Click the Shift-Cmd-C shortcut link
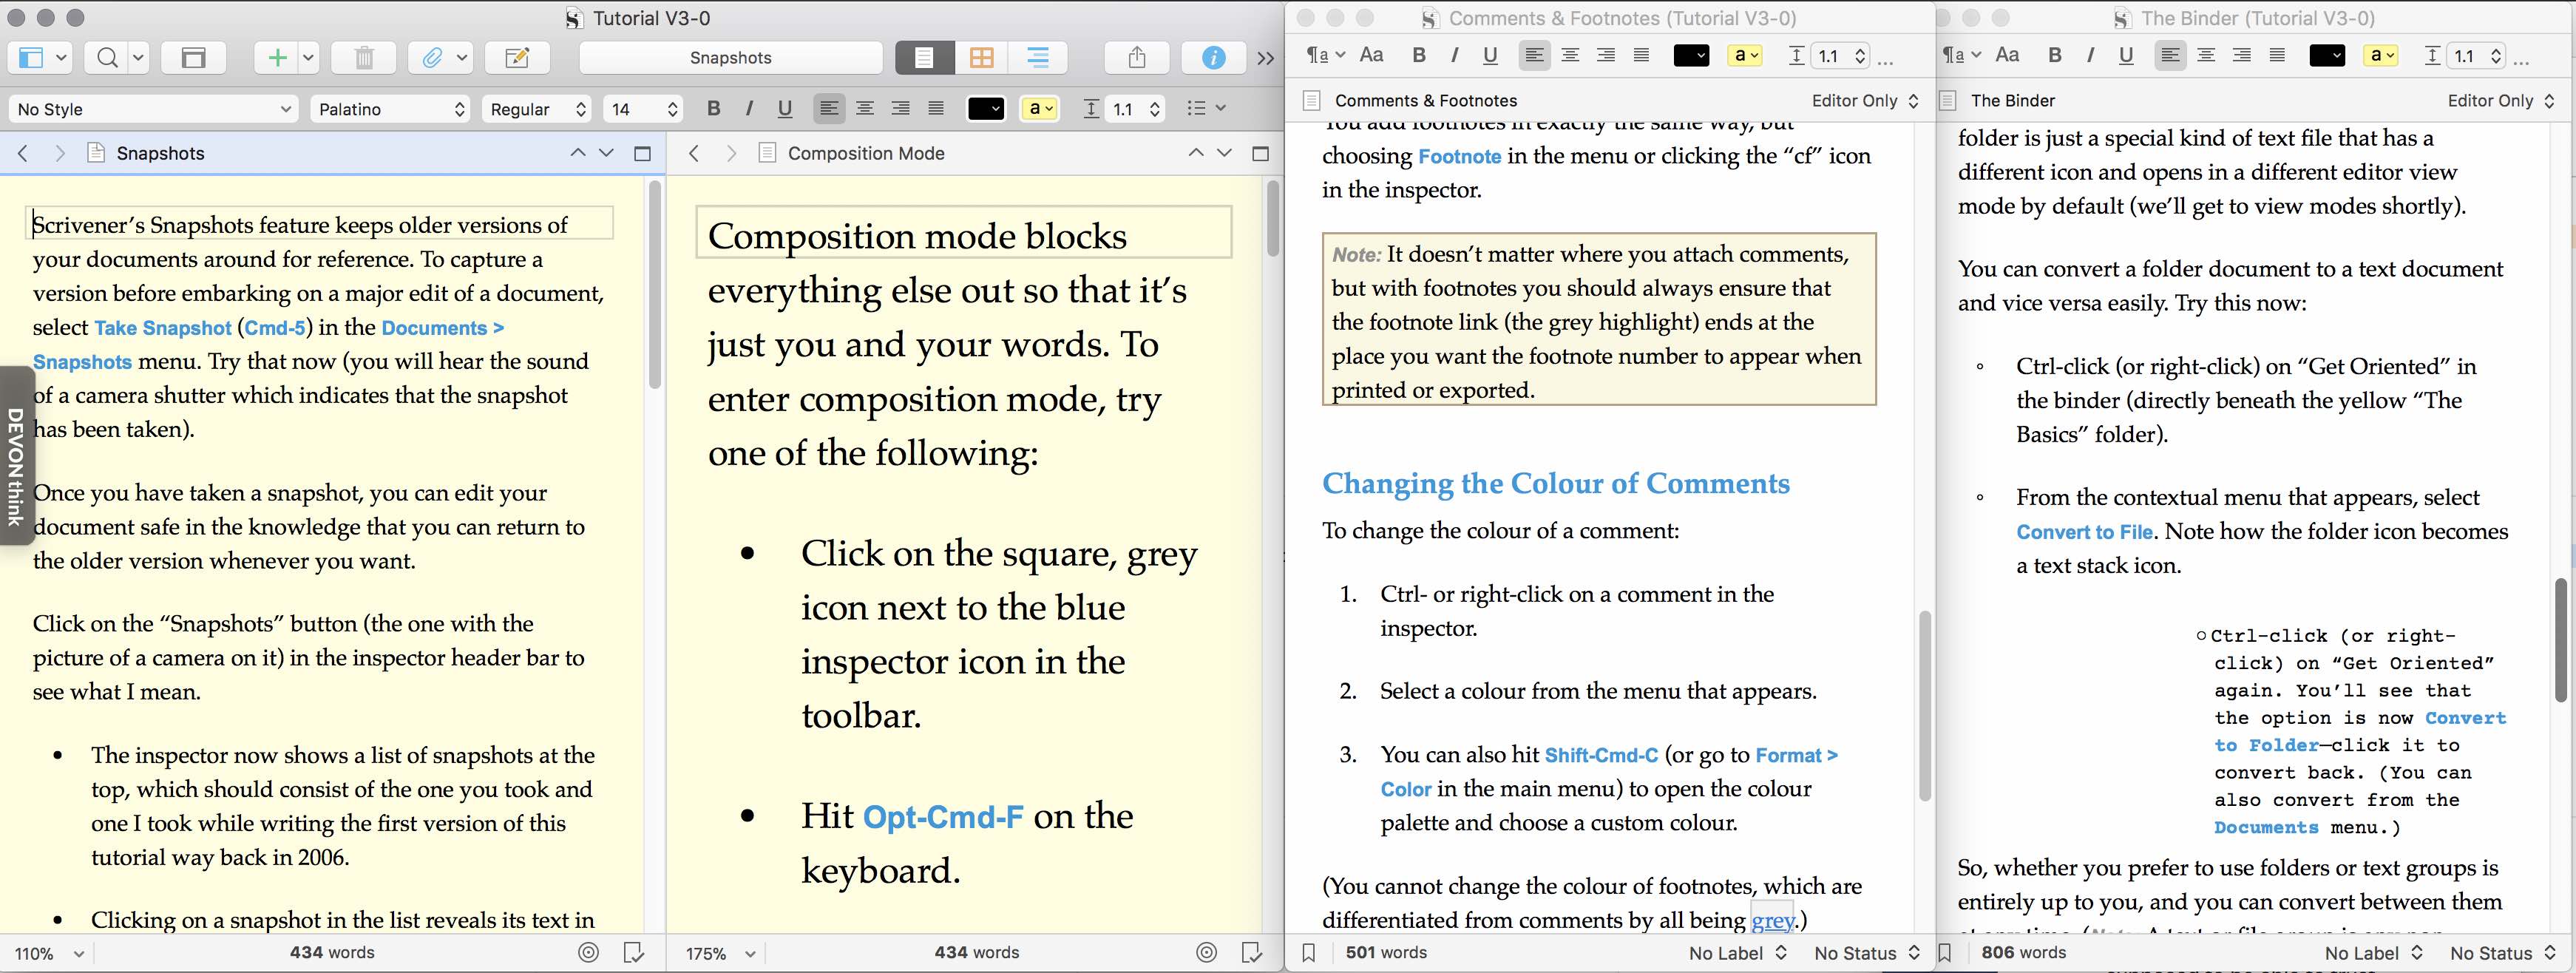 click(1600, 755)
